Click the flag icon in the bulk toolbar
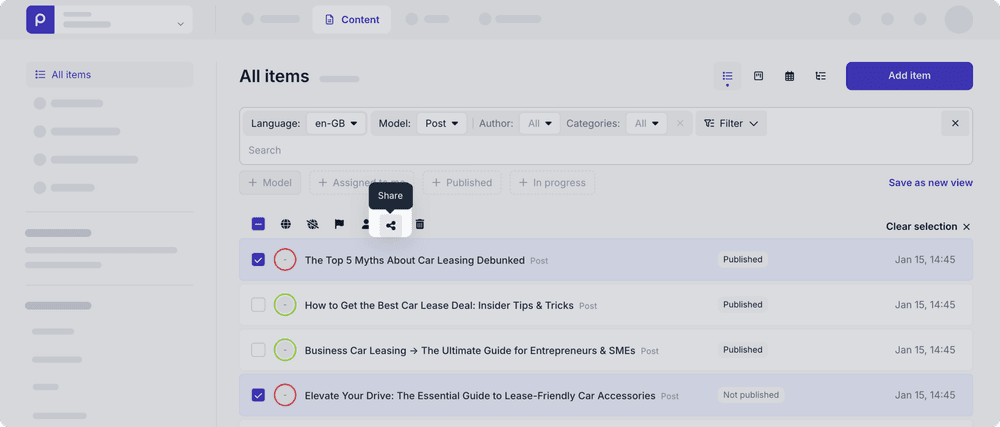1000x427 pixels. [339, 225]
